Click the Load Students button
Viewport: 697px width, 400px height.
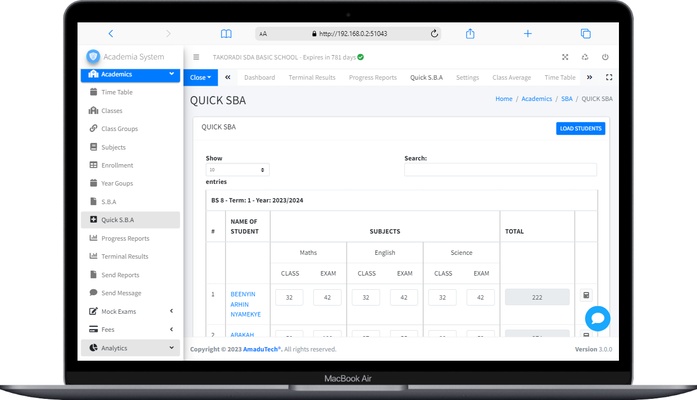tap(580, 128)
